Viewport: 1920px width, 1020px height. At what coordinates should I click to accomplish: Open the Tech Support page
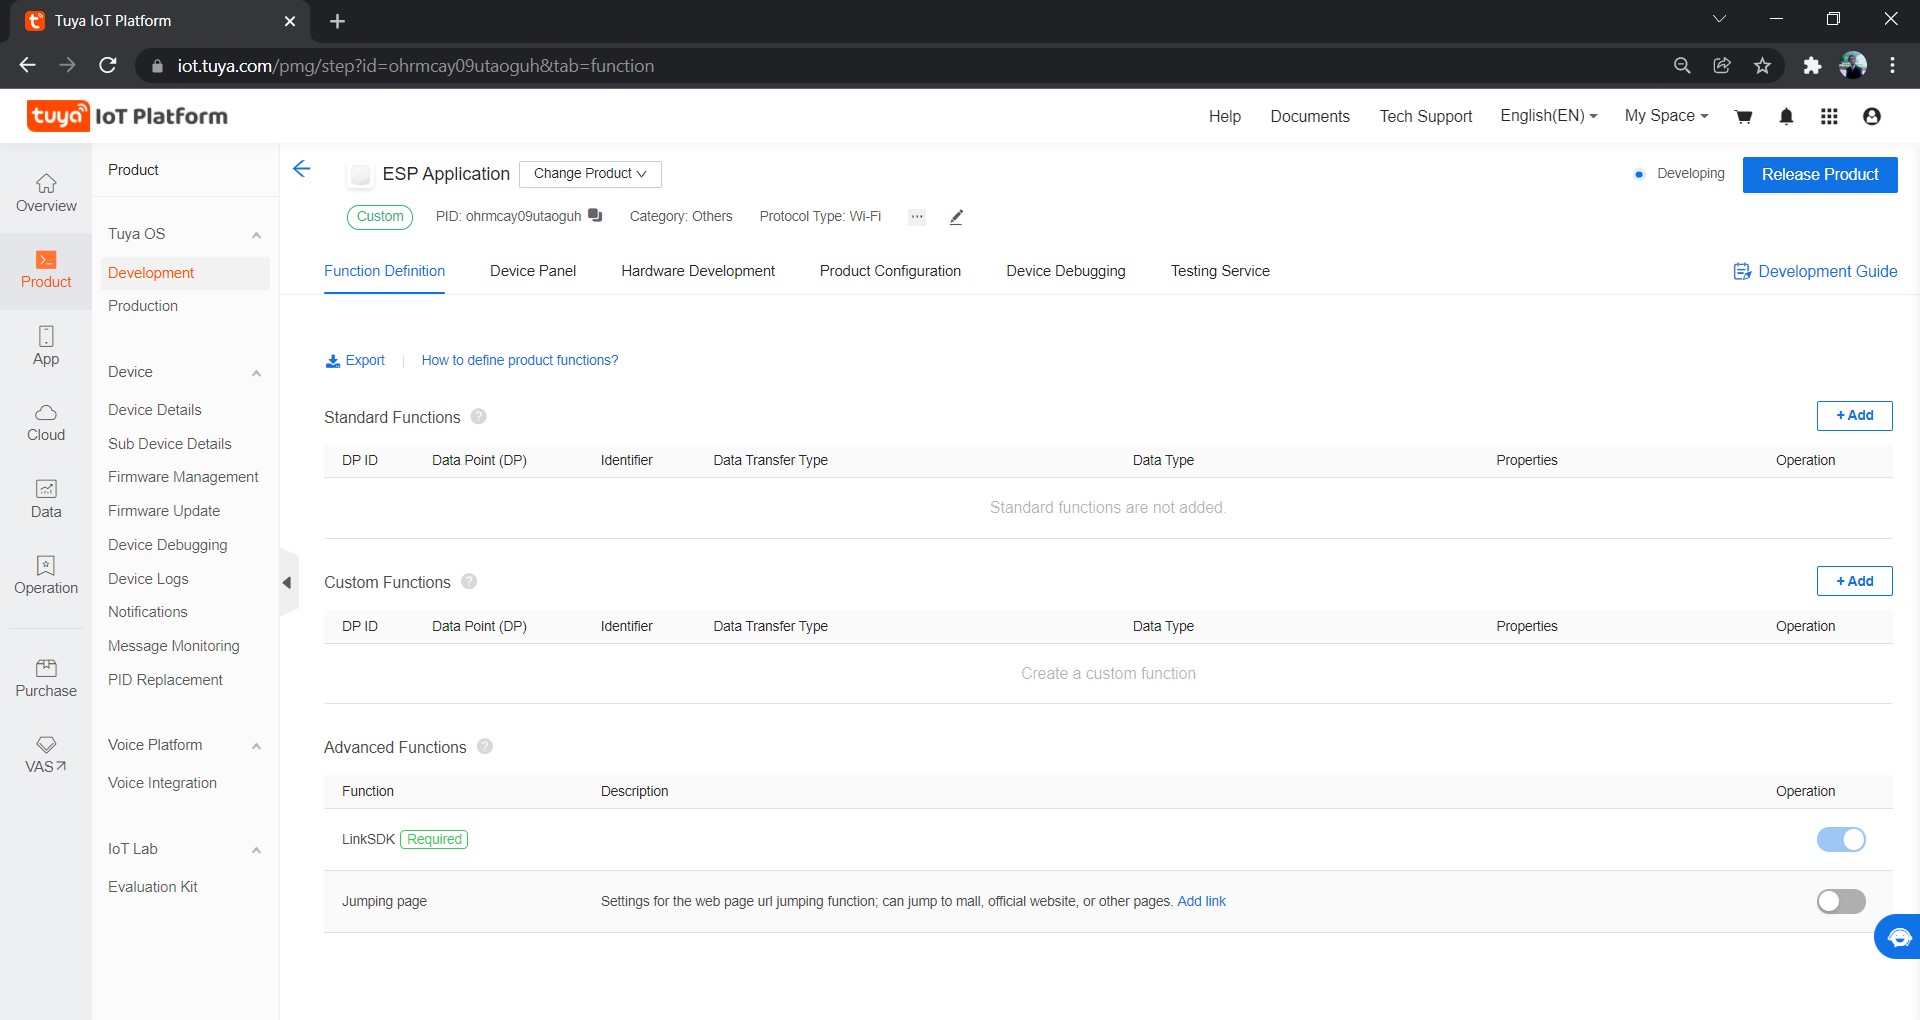(x=1426, y=116)
